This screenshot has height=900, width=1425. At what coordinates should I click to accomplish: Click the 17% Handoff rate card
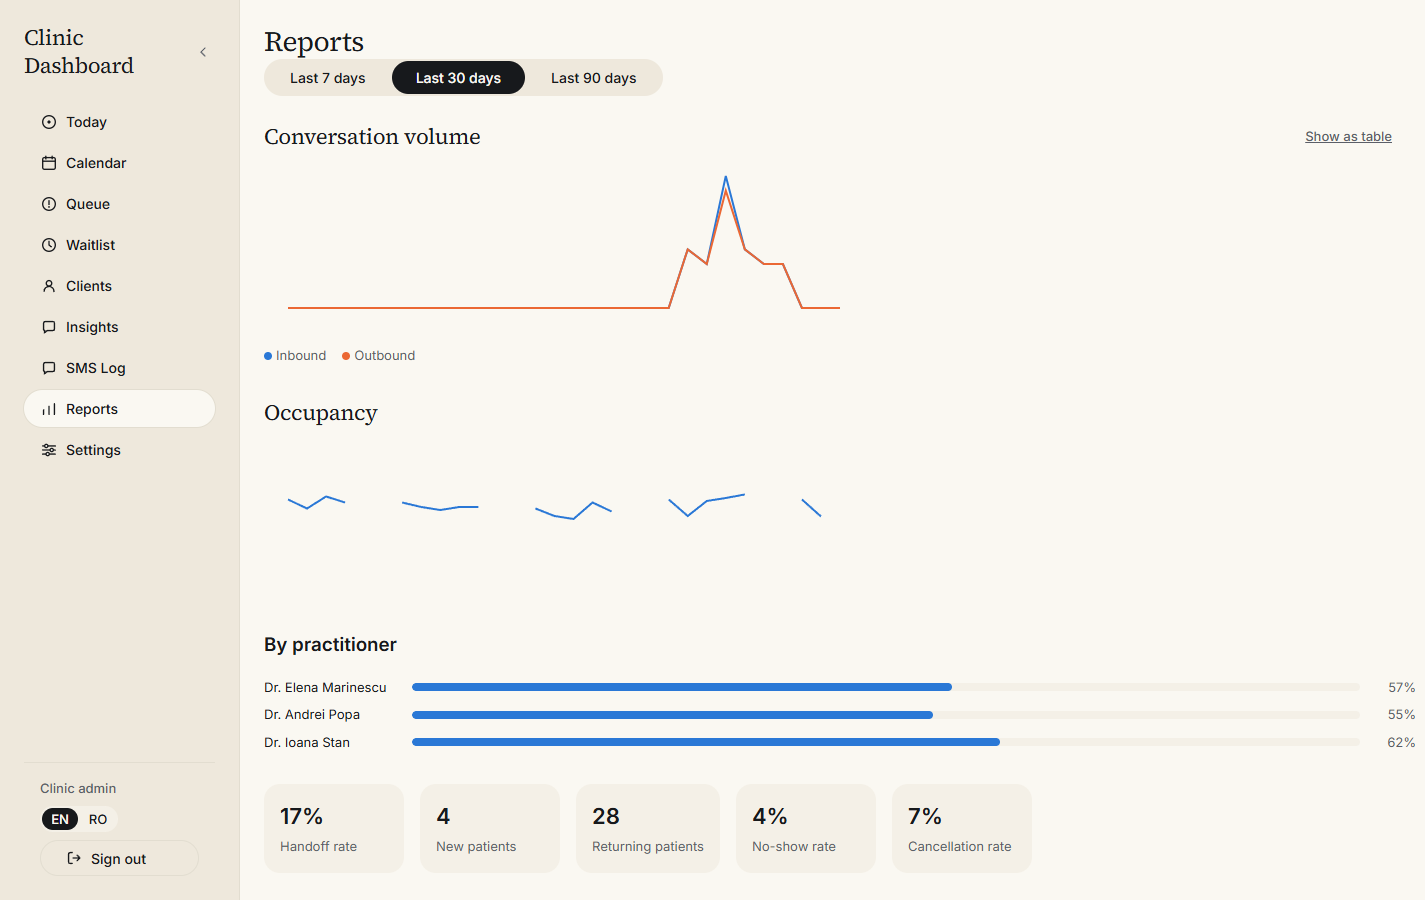(334, 828)
